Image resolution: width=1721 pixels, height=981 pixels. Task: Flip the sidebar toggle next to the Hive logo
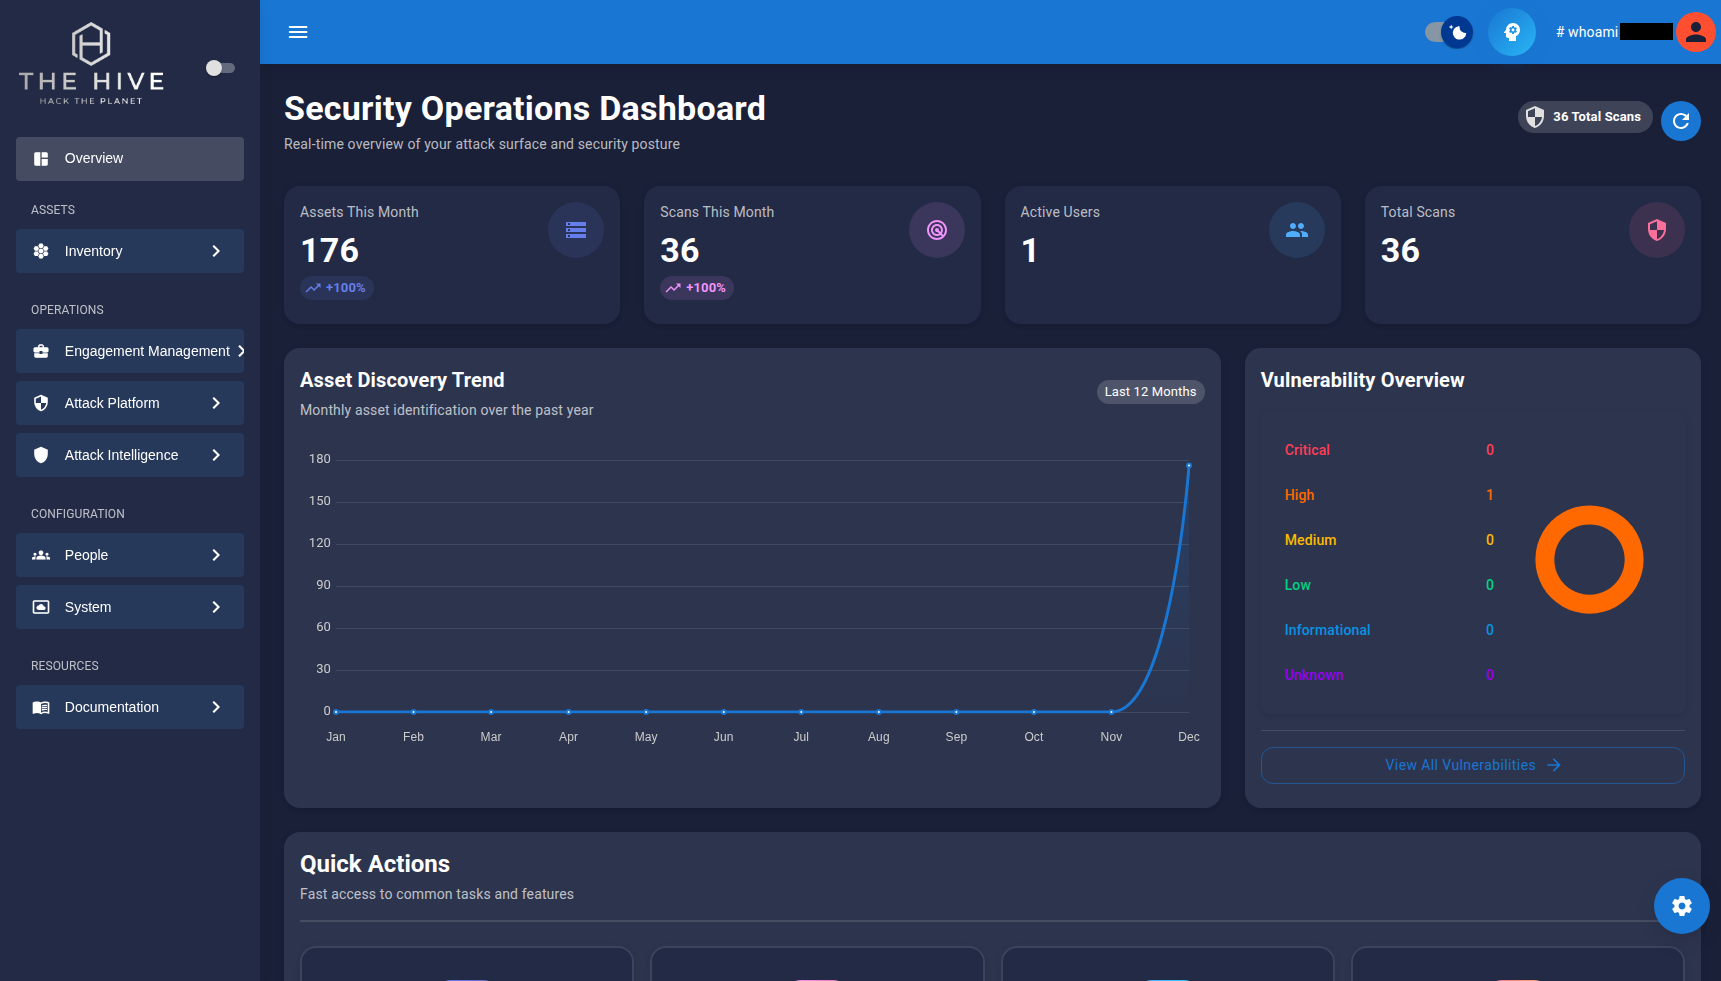click(219, 68)
